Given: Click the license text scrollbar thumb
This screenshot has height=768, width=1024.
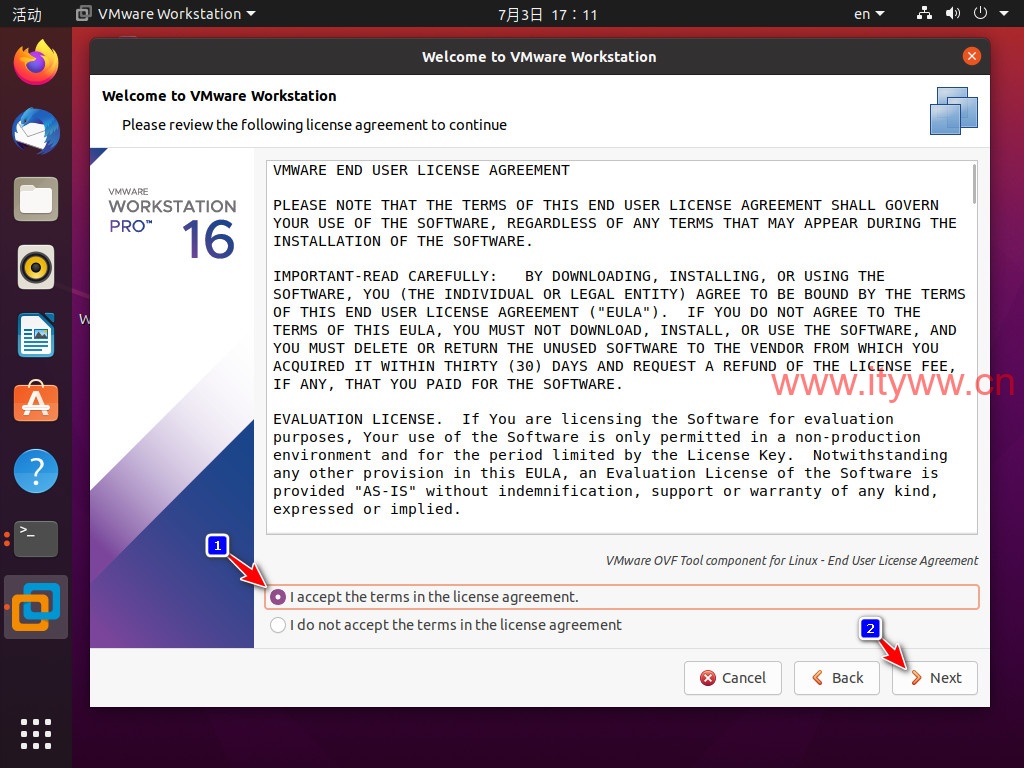Looking at the screenshot, I should point(974,184).
